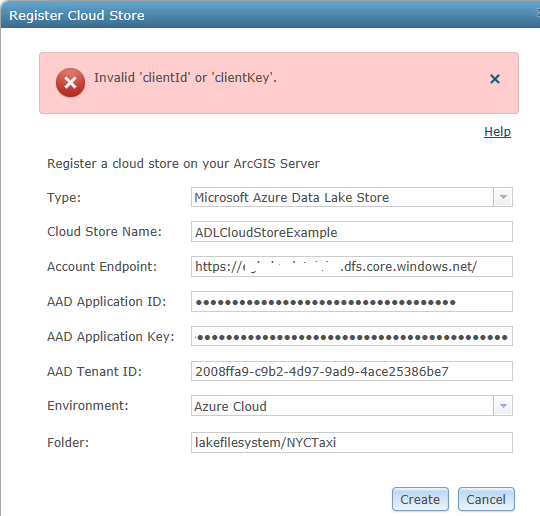The image size is (540, 516).
Task: Click the "Invalid 'clientId' or 'clientKey'." message text
Action: click(x=185, y=78)
